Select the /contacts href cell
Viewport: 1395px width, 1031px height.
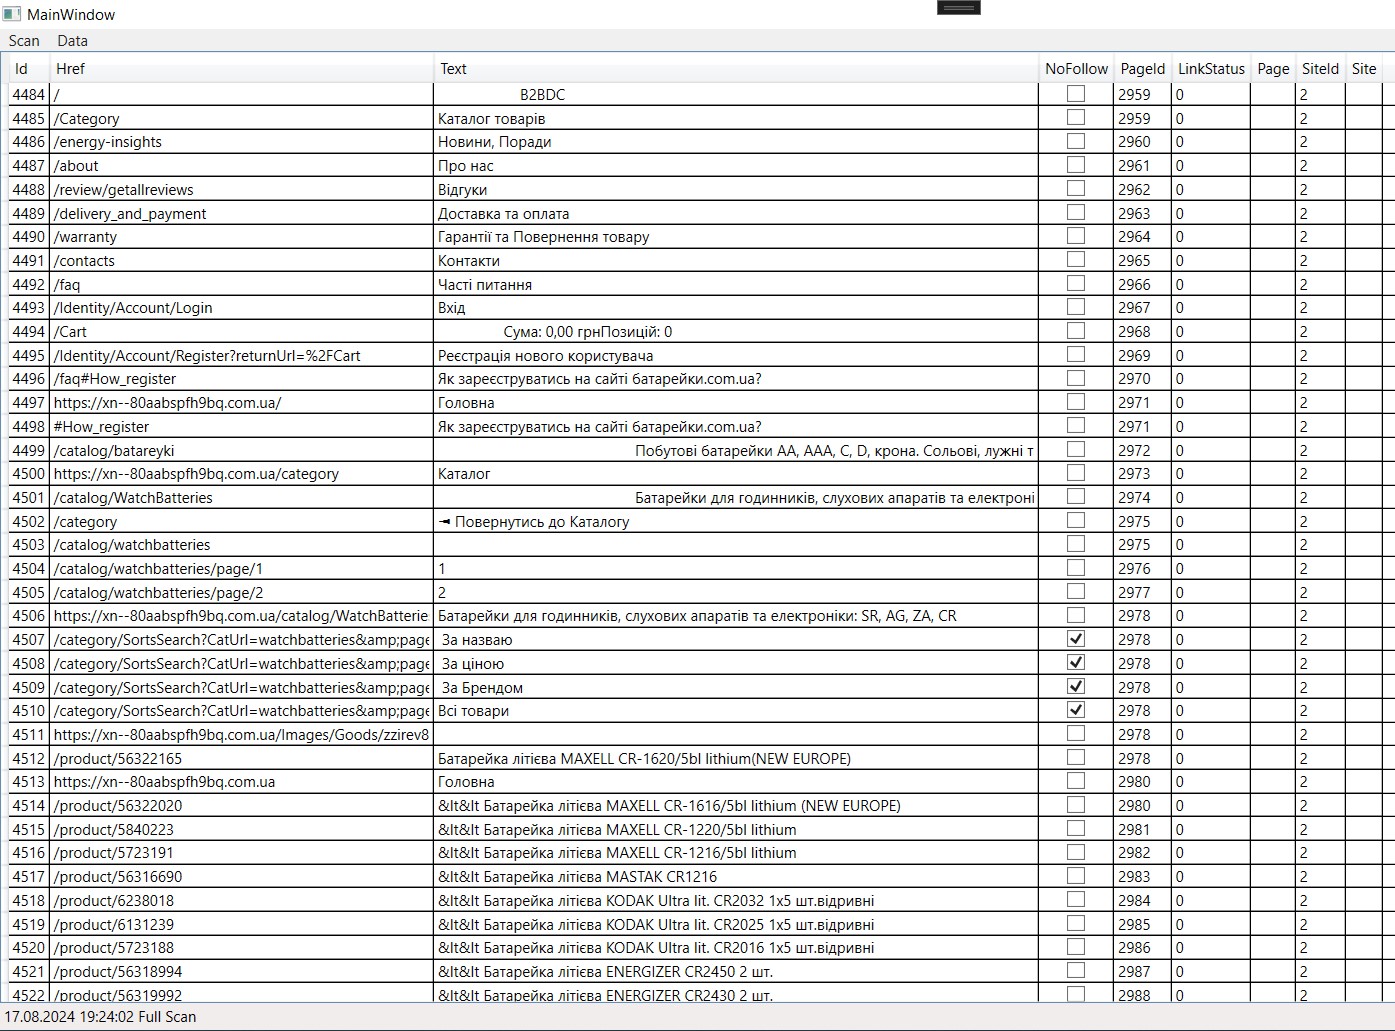pyautogui.click(x=242, y=260)
